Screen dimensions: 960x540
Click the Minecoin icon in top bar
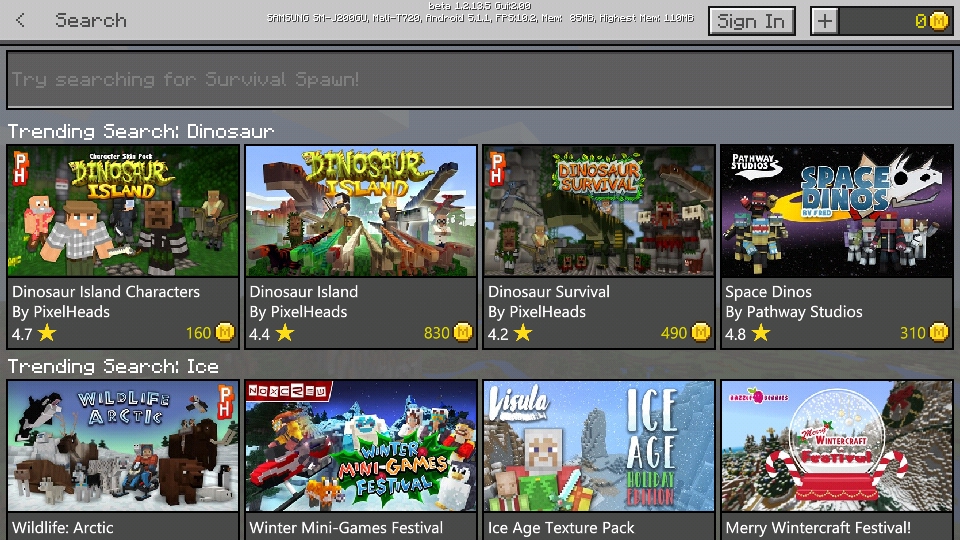[938, 21]
